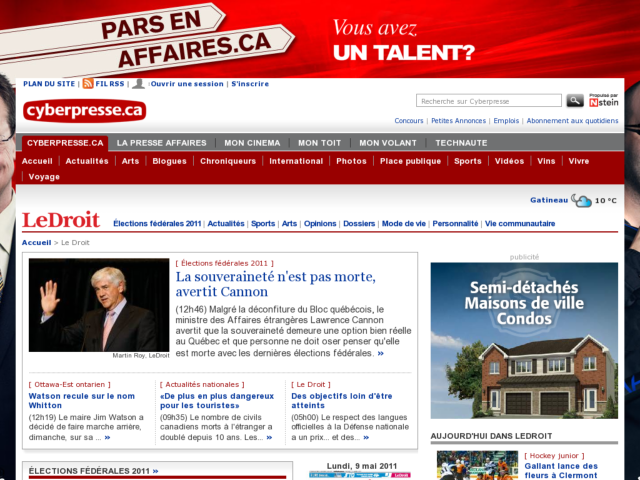
Task: Open the FIL RSS link
Action: coord(110,84)
